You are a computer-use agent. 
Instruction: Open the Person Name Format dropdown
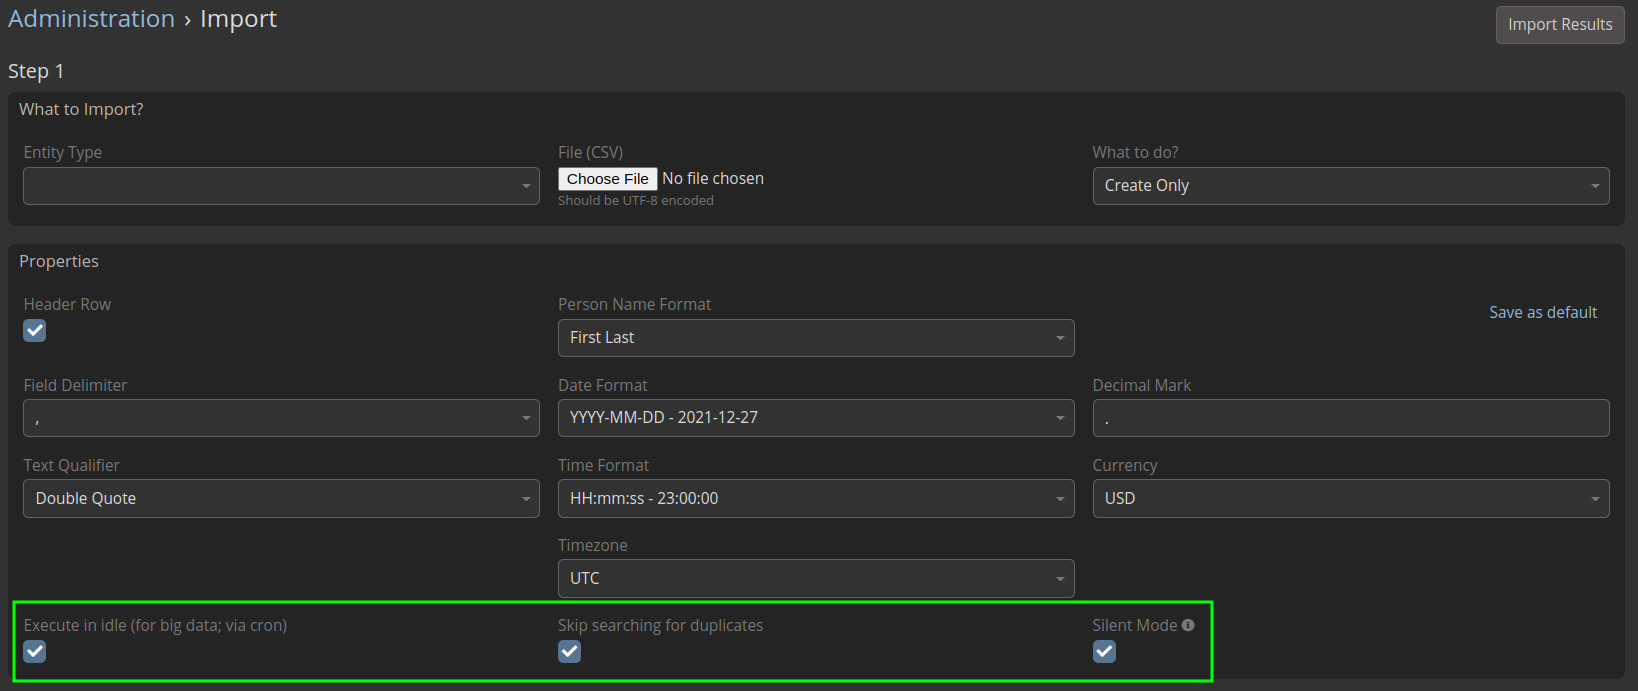point(816,338)
